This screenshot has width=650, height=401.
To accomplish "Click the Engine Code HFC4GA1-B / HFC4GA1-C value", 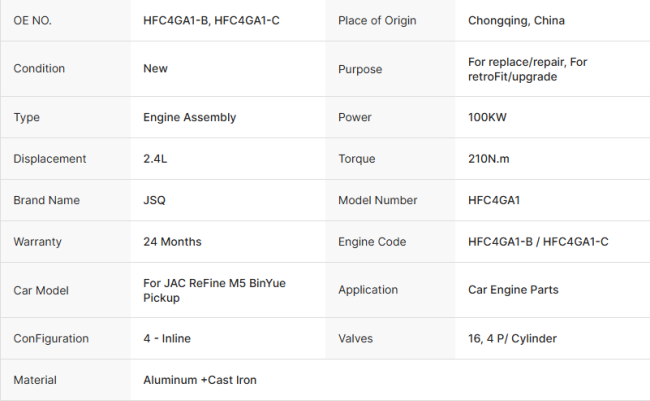I will 538,242.
